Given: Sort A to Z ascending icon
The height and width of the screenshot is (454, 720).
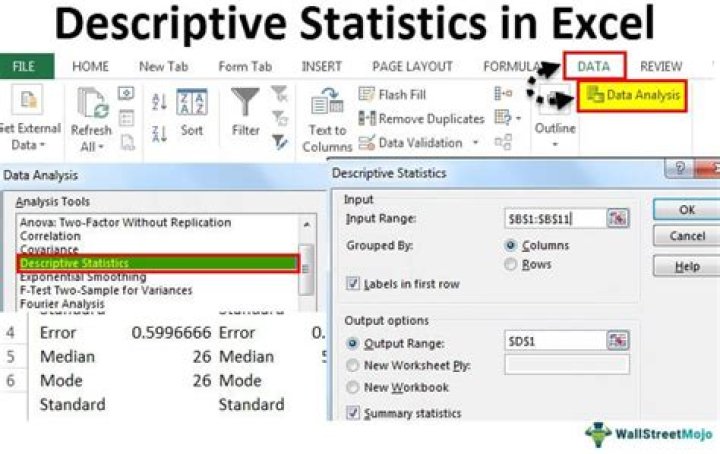Looking at the screenshot, I should pos(159,101).
